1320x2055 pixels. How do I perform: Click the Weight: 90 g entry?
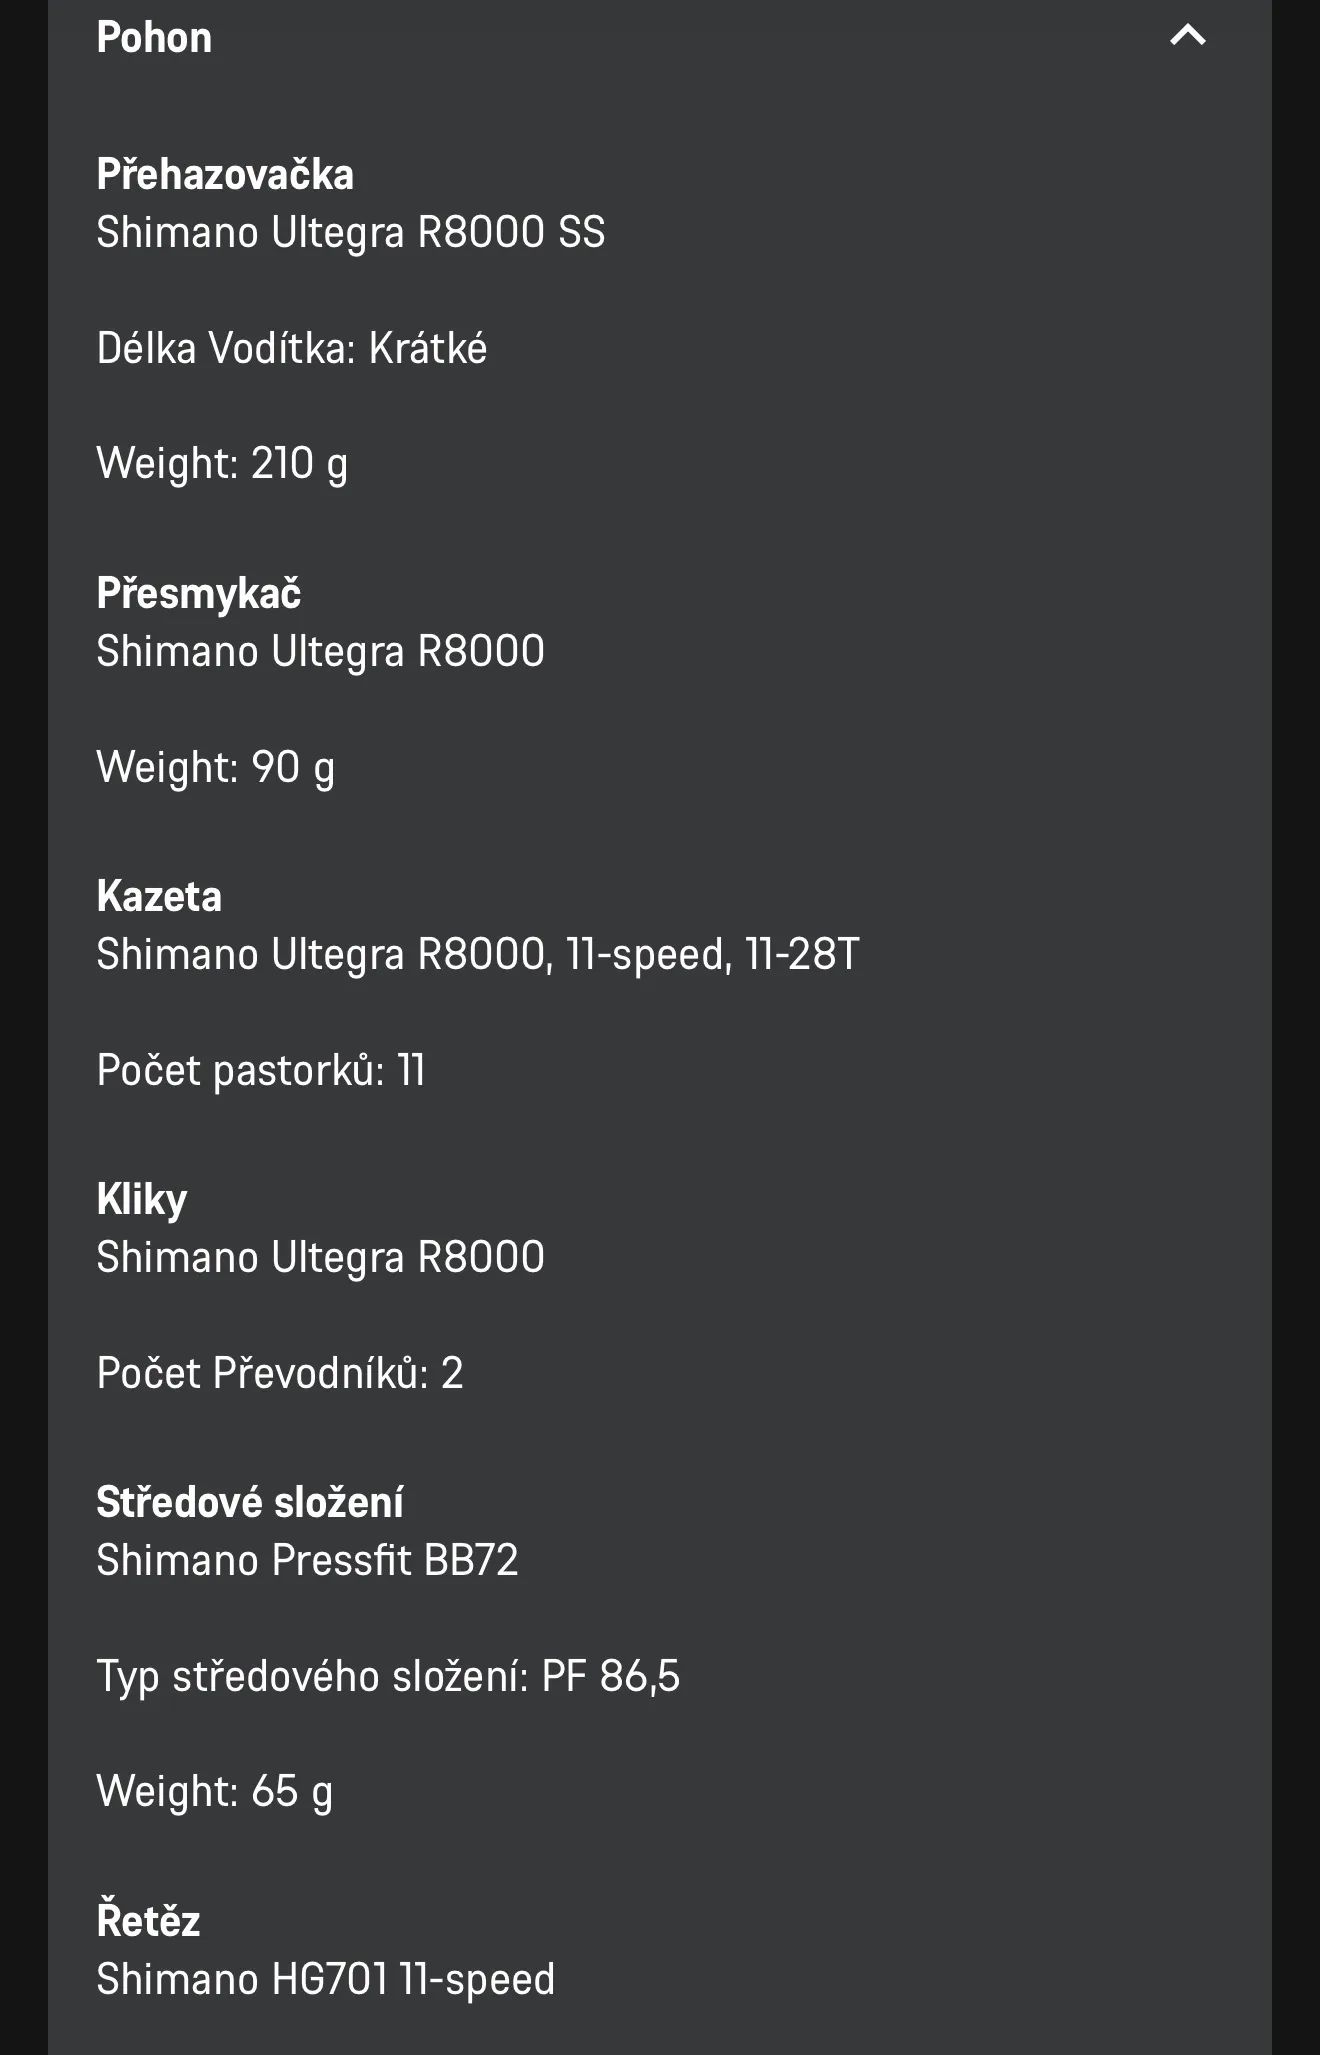coord(216,768)
